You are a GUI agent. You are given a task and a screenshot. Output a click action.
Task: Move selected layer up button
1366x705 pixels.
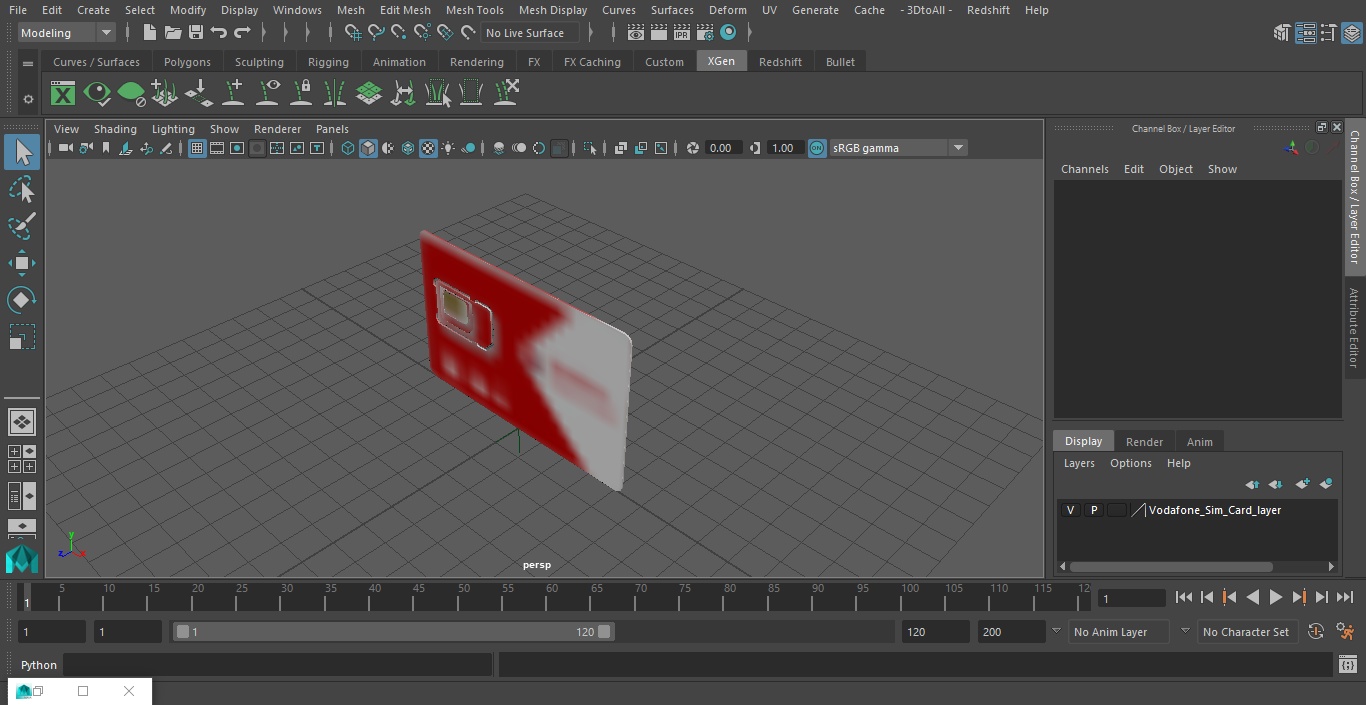pyautogui.click(x=1251, y=484)
